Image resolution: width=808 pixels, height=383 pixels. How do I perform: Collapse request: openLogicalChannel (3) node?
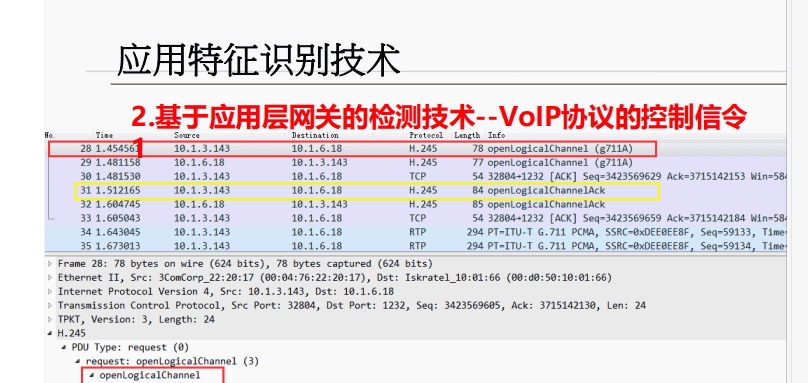coord(78,361)
